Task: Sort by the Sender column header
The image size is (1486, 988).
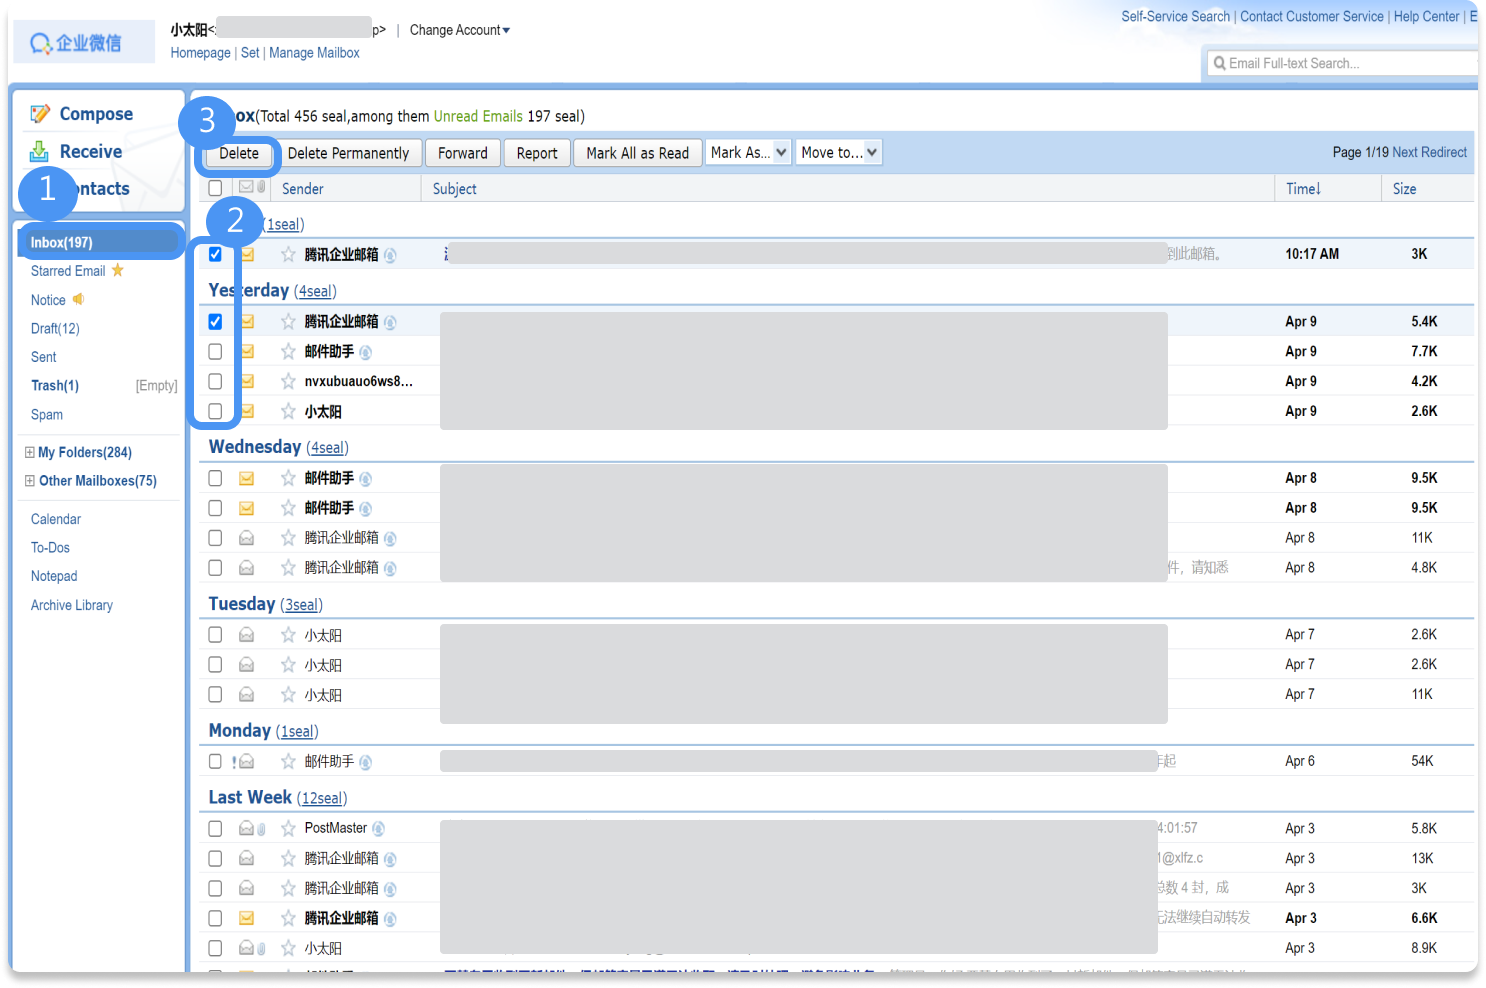Action: 302,188
